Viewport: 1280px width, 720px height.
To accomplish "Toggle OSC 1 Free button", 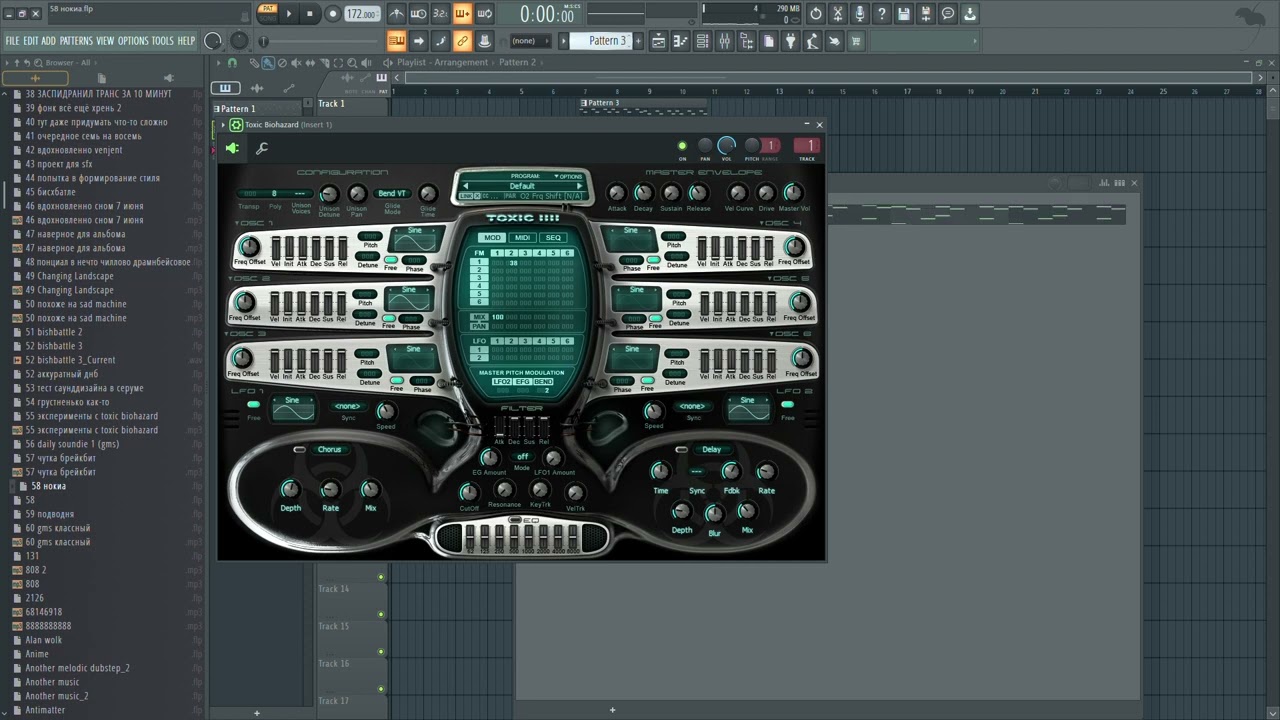I will (391, 259).
